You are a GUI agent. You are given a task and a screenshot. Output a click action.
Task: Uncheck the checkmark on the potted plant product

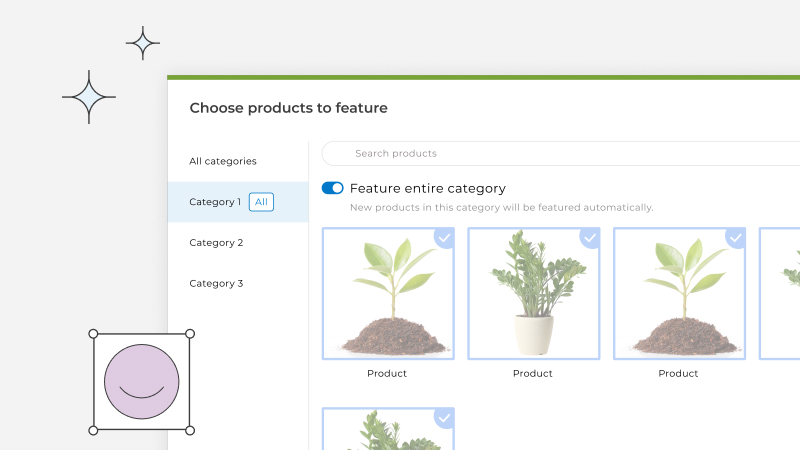(x=590, y=238)
